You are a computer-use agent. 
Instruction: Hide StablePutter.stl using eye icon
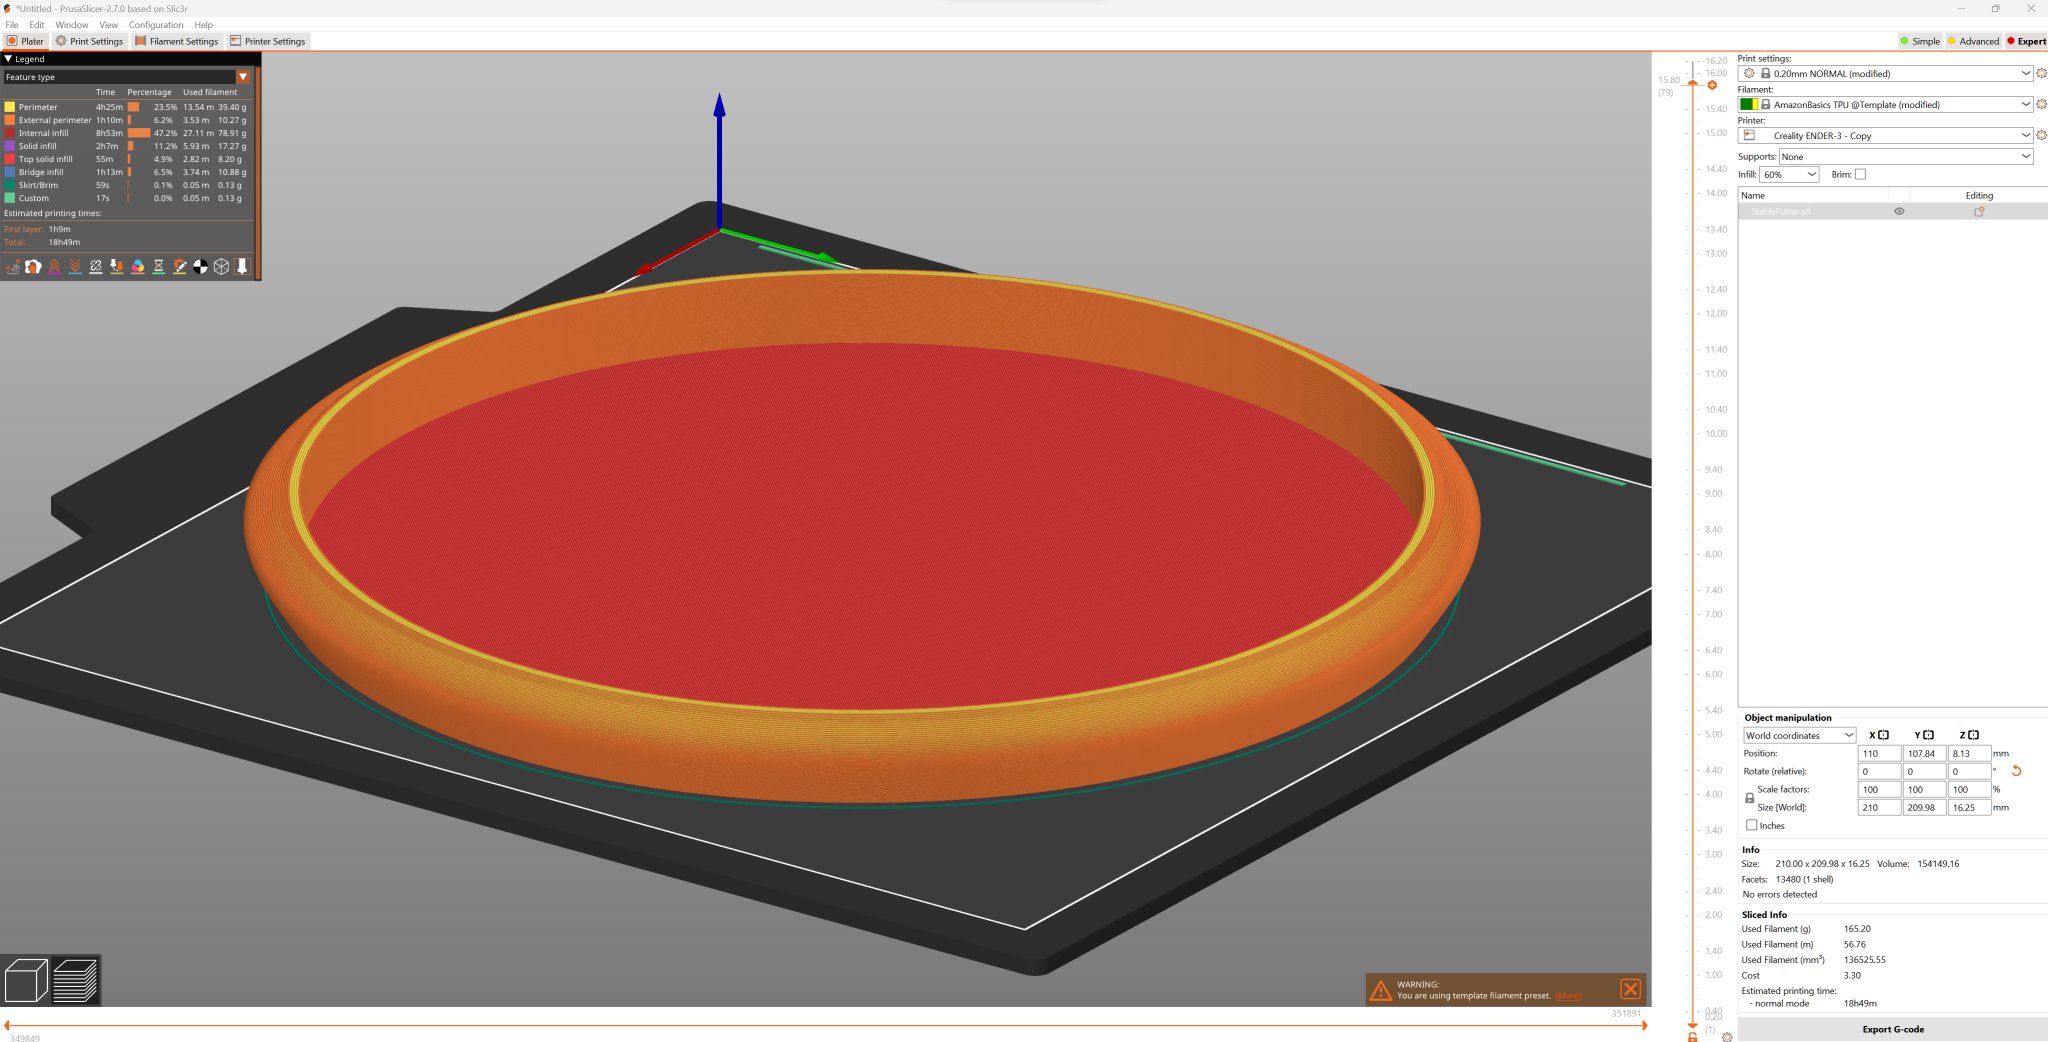(x=1899, y=211)
